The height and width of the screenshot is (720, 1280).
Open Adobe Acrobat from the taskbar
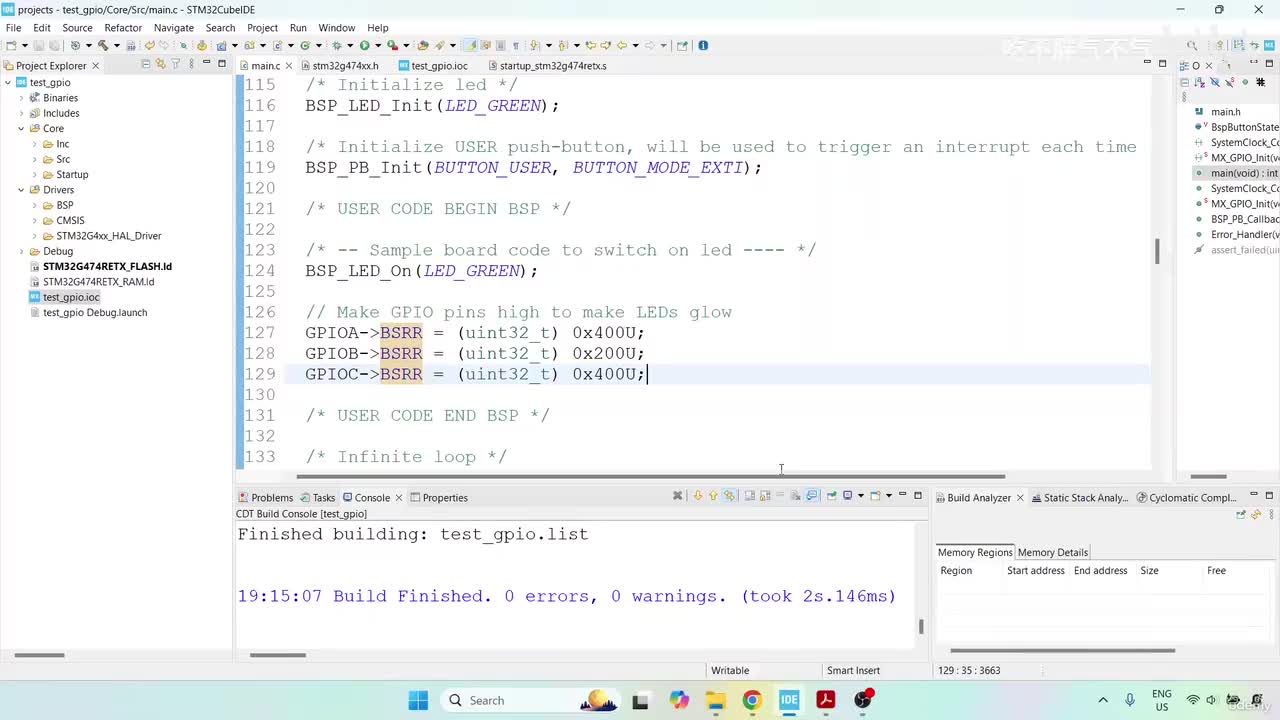click(826, 700)
